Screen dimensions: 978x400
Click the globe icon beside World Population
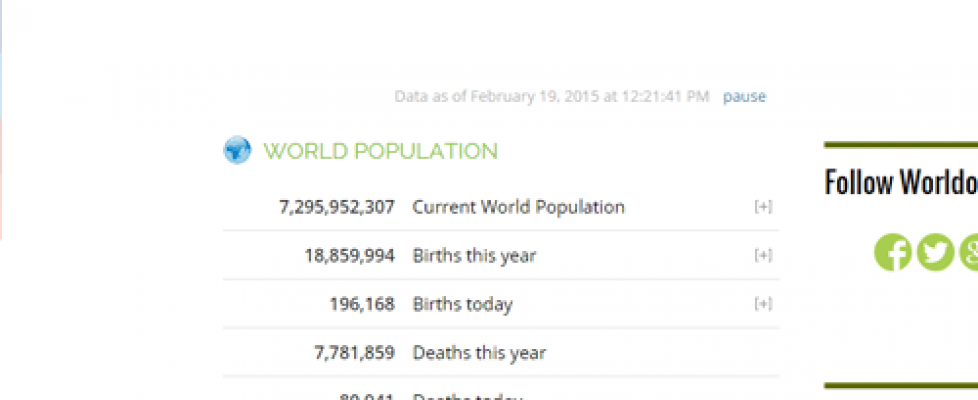237,151
